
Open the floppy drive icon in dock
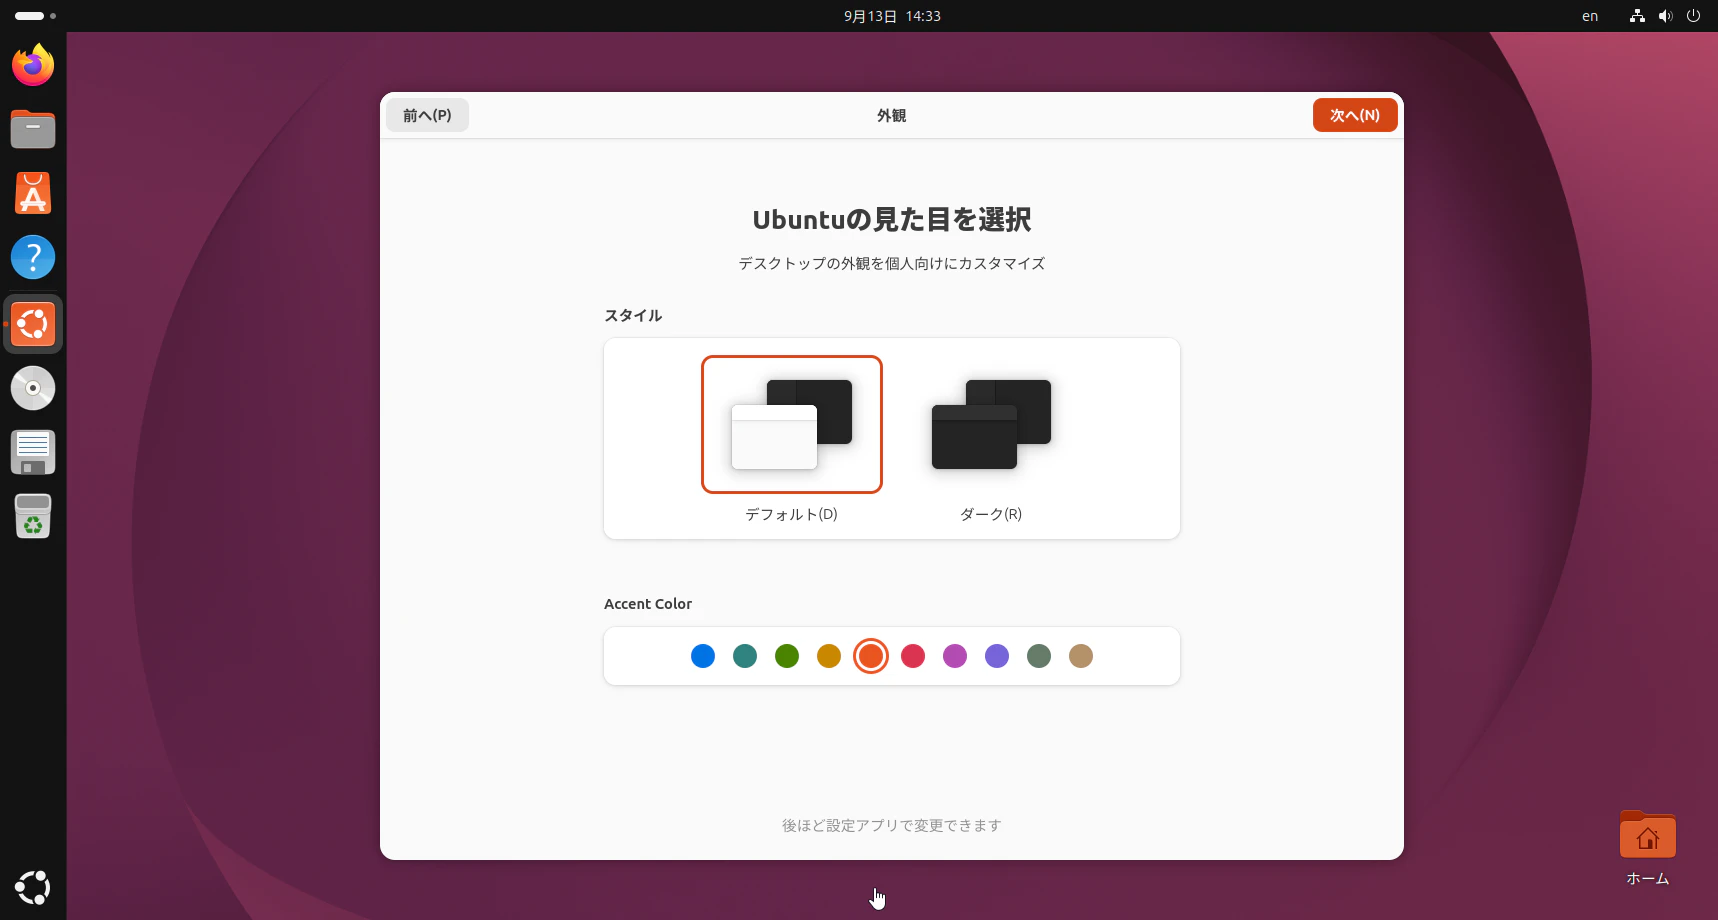(x=33, y=452)
